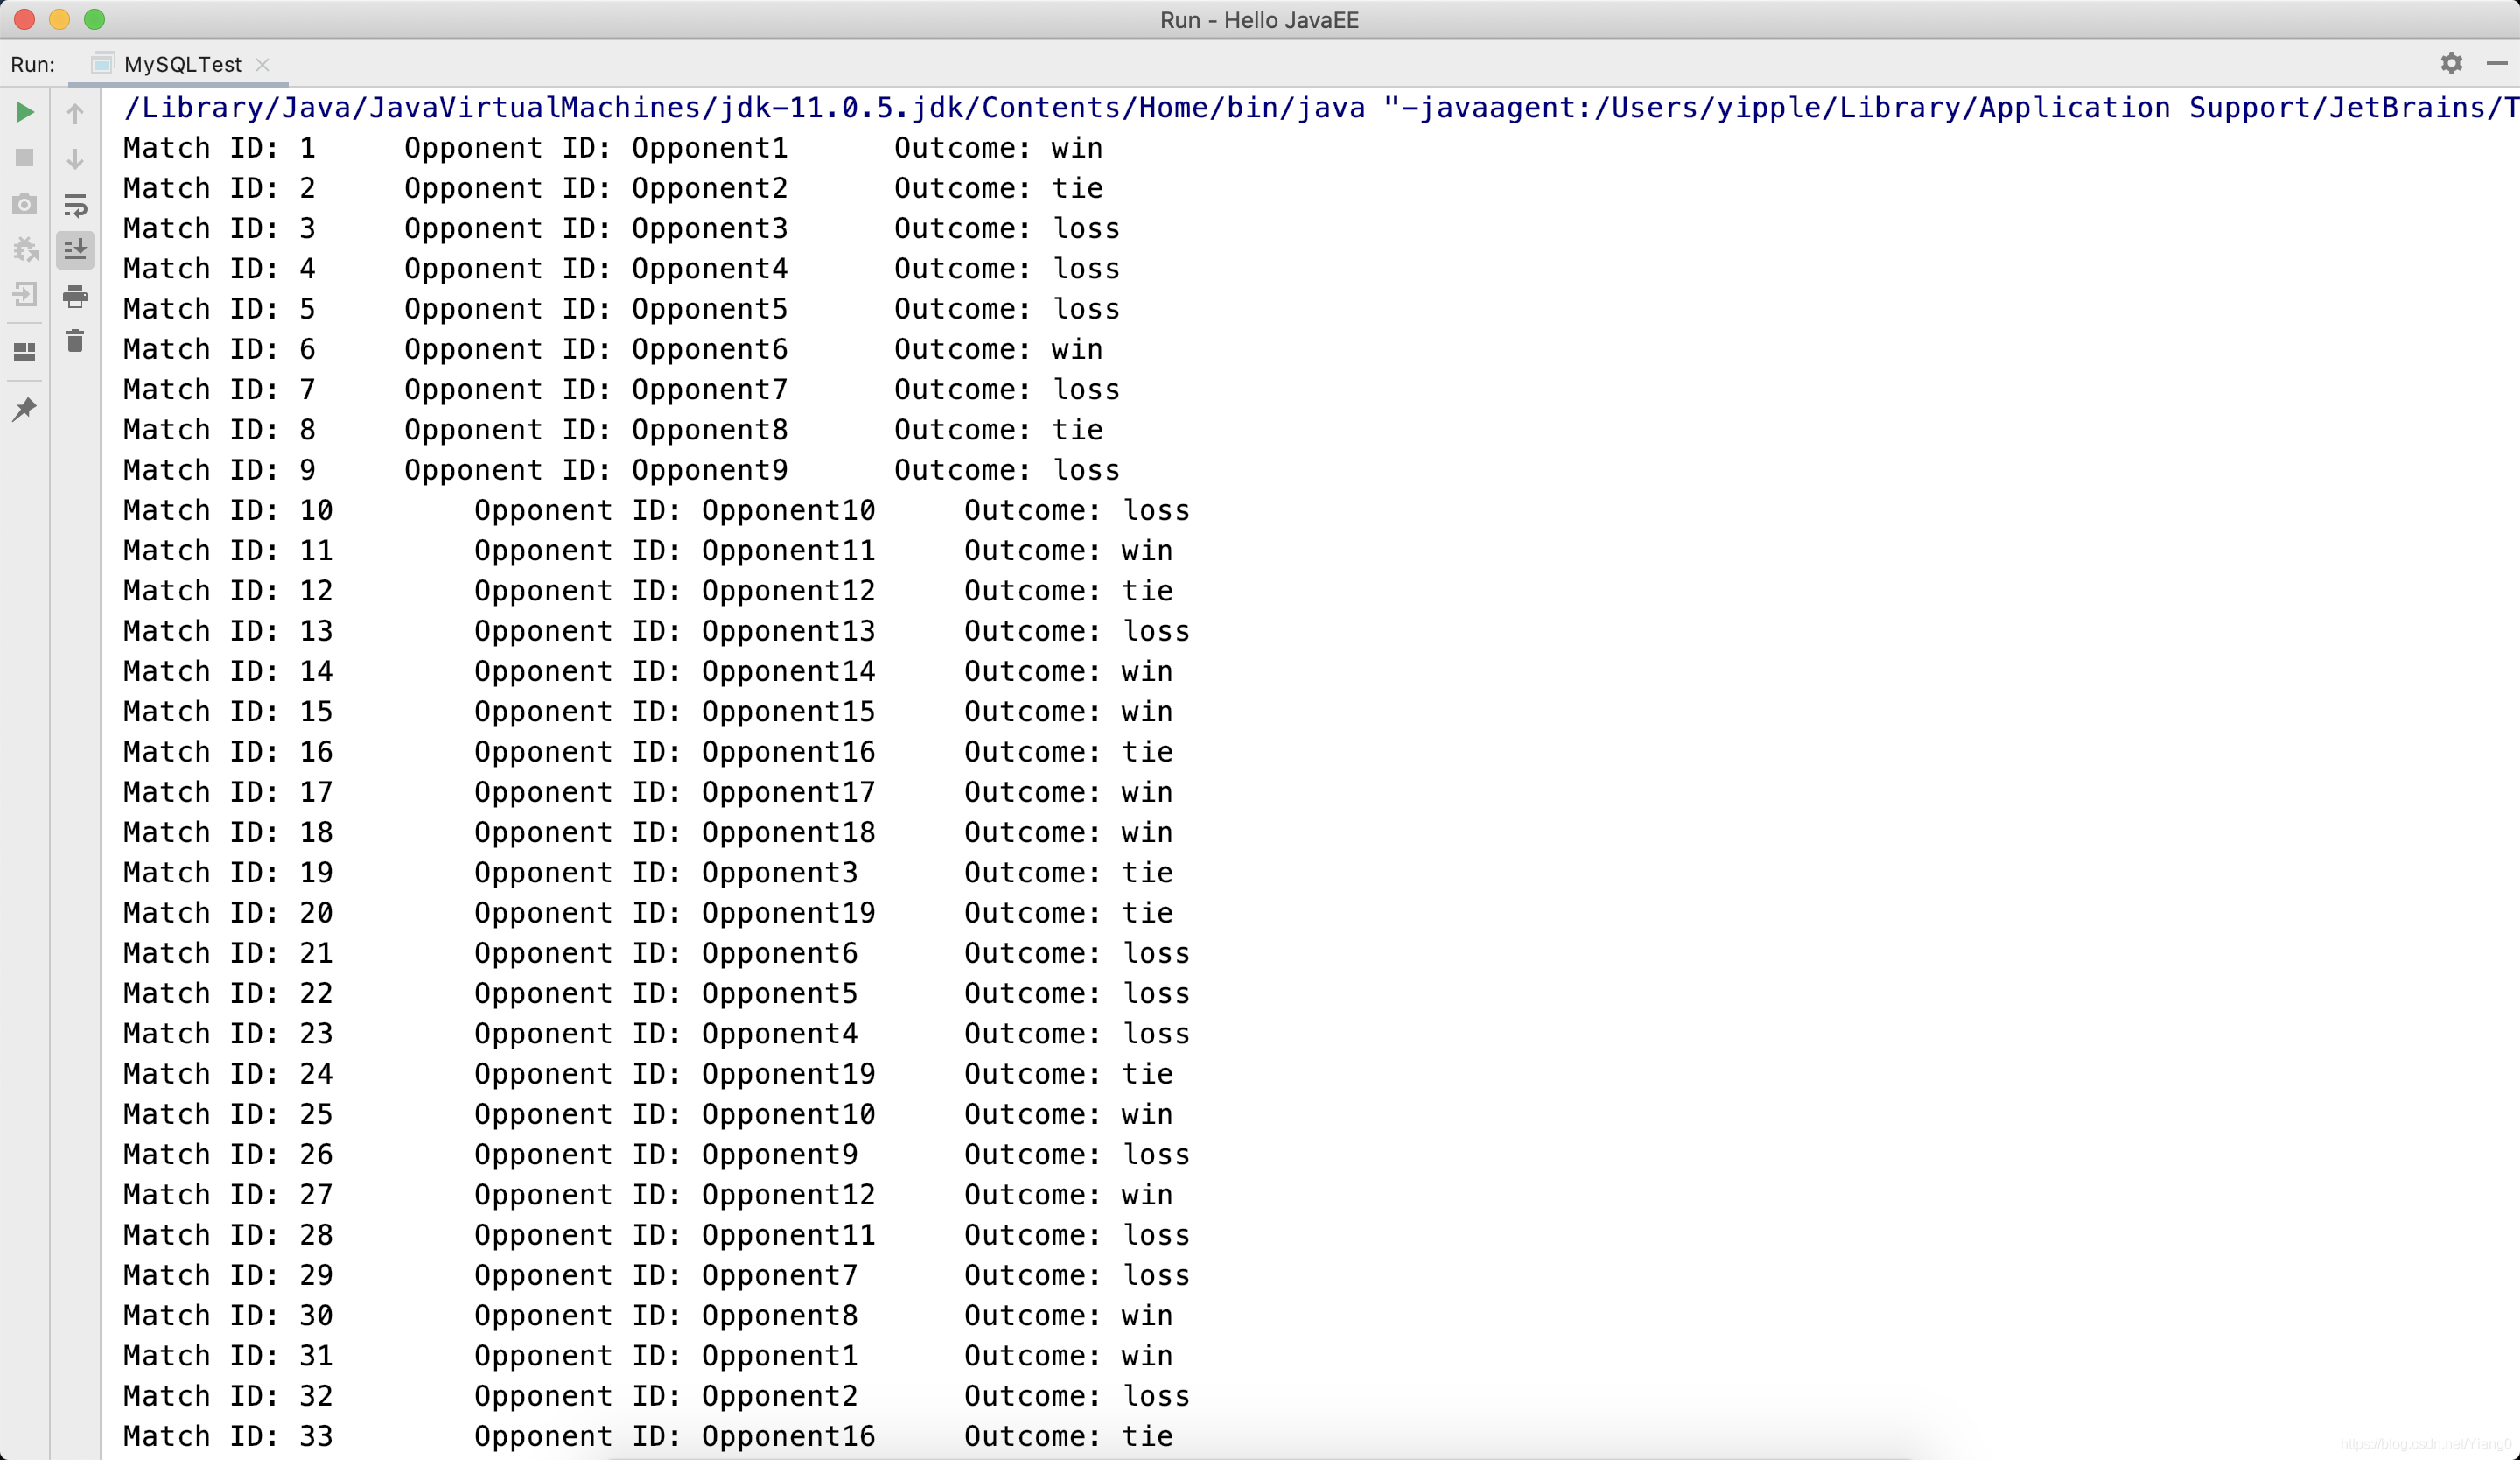Viewport: 2520px width, 1460px height.
Task: Close the MySQLTest tab
Action: click(x=263, y=64)
